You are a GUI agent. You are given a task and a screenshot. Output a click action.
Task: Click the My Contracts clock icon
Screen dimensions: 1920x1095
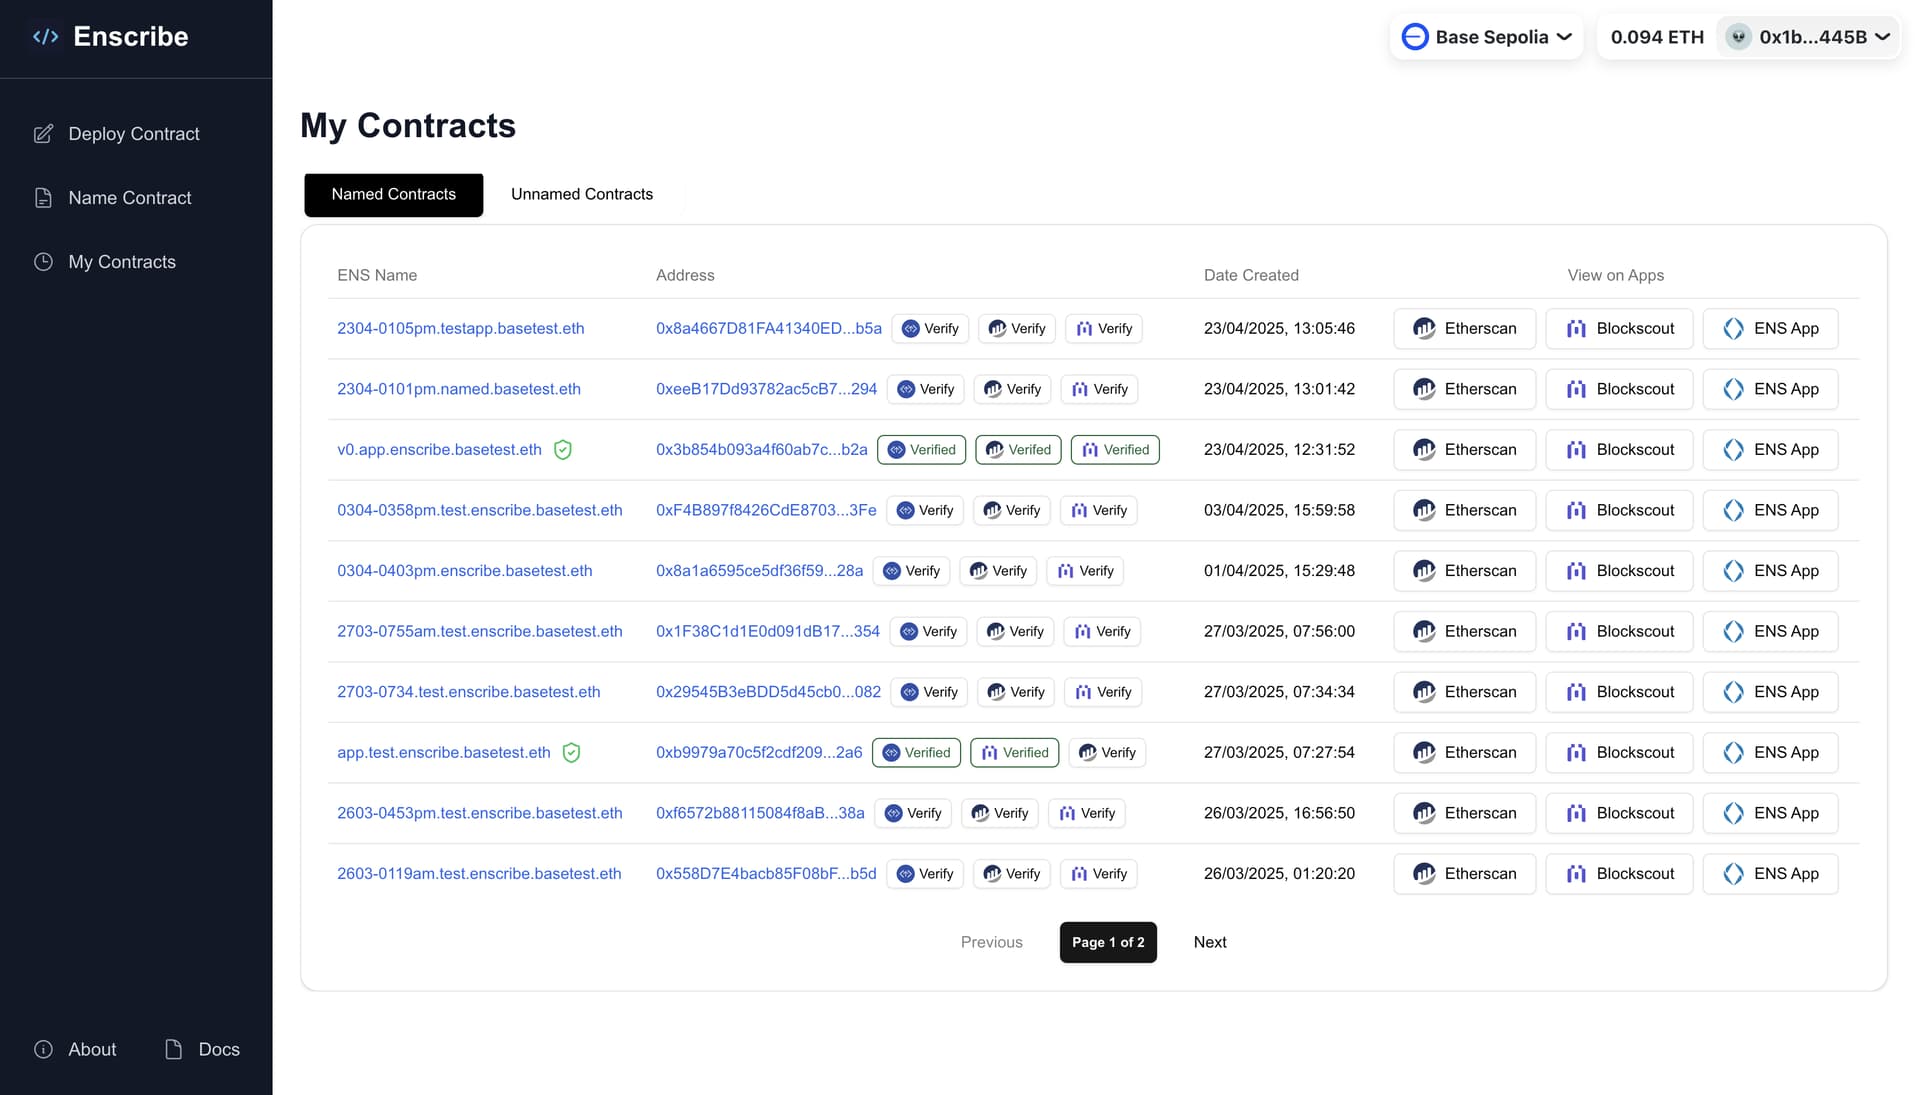(x=43, y=262)
